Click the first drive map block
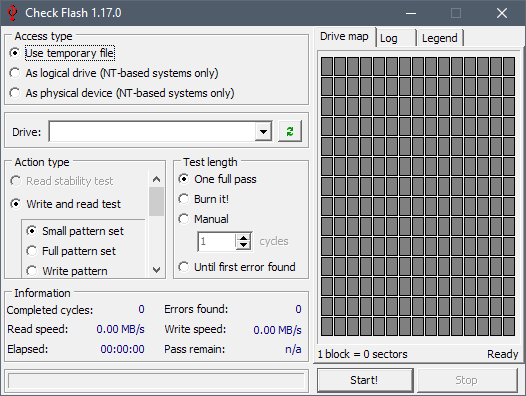This screenshot has height=396, width=526. coord(327,66)
